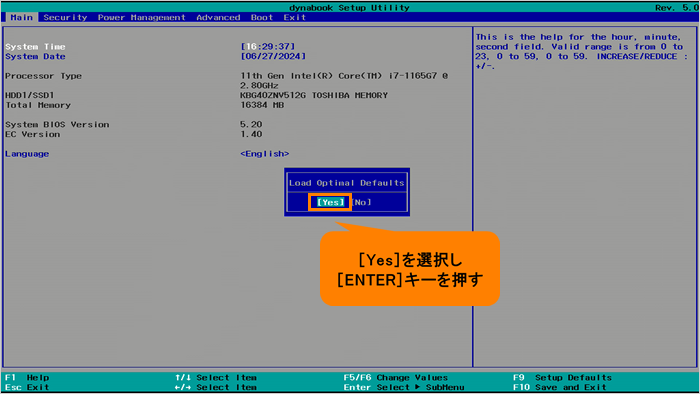This screenshot has width=700, height=394.
Task: Open the Language <English> selector
Action: coord(265,153)
